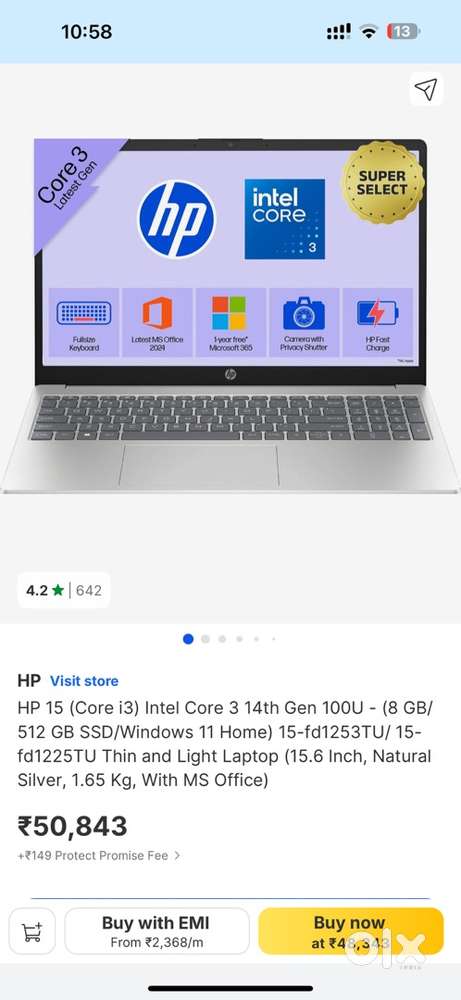Select the first active carousel dot
461x1000 pixels.
[188, 639]
